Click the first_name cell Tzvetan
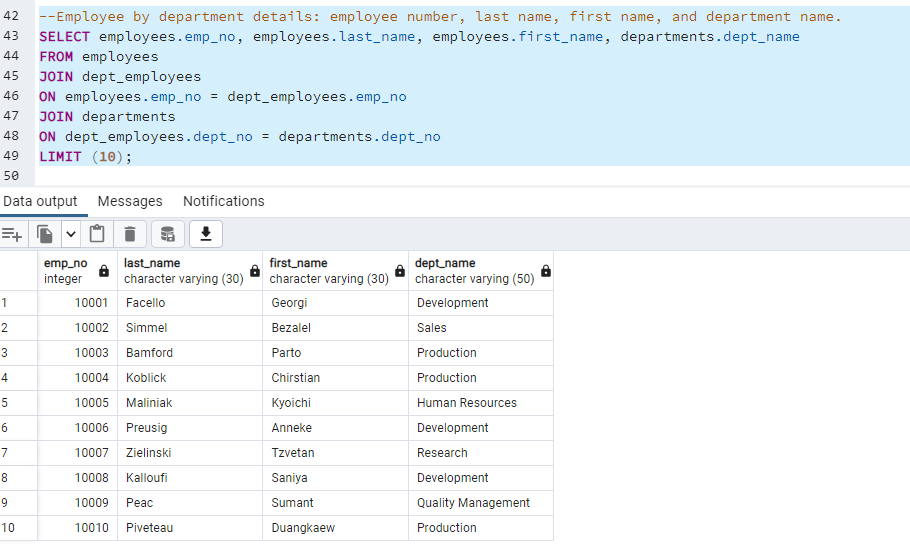 pyautogui.click(x=335, y=453)
